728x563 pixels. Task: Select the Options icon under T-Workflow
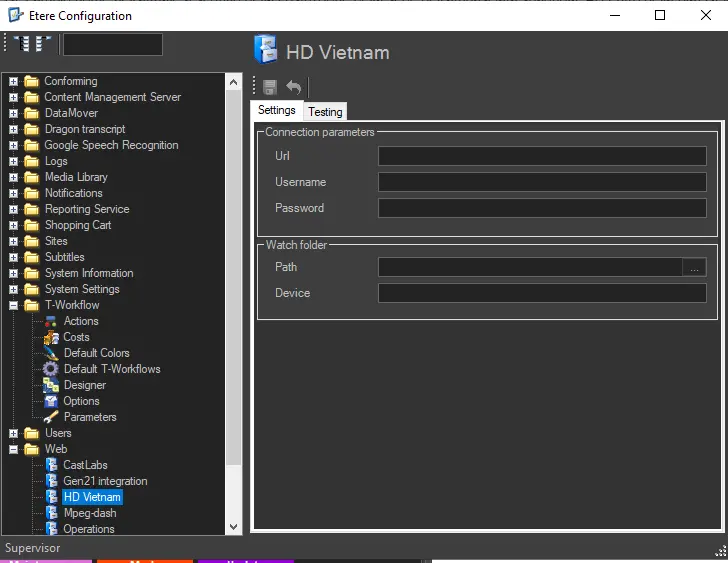click(x=51, y=401)
